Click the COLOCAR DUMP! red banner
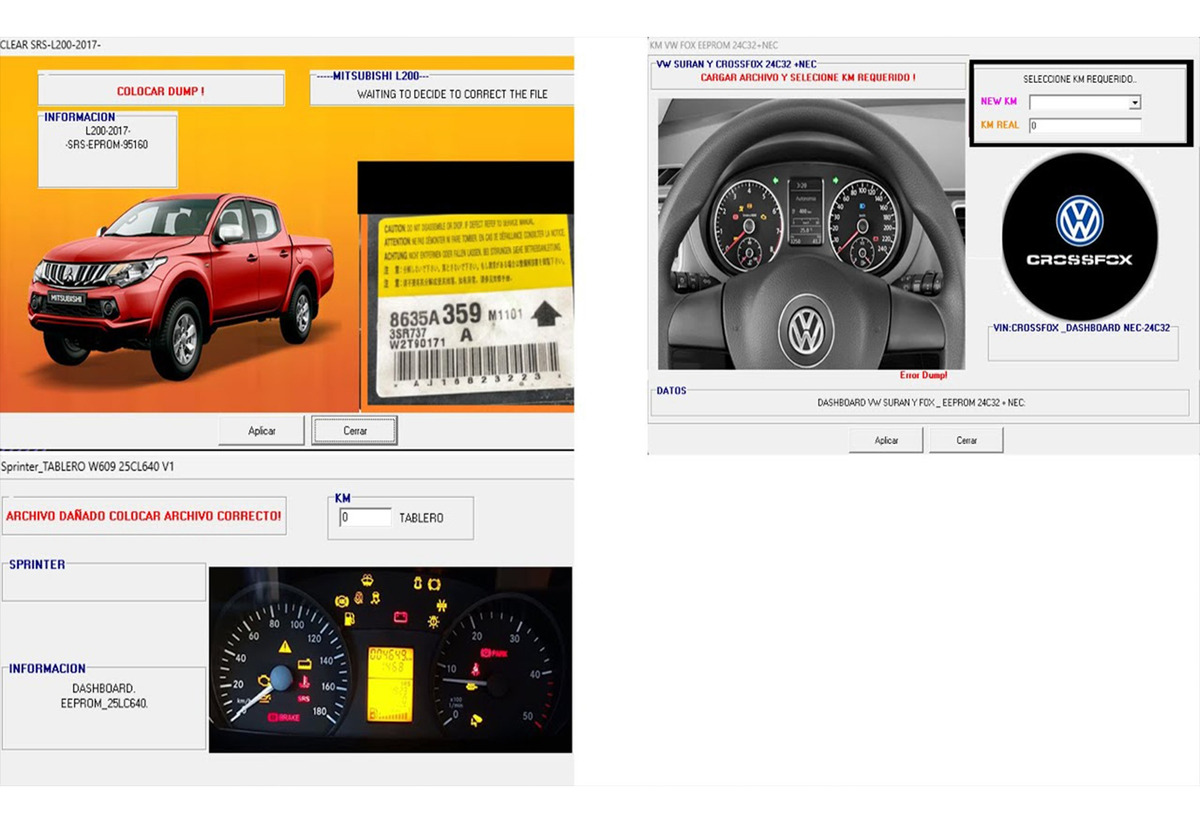Screen dimensions: 1200x823 (161, 90)
